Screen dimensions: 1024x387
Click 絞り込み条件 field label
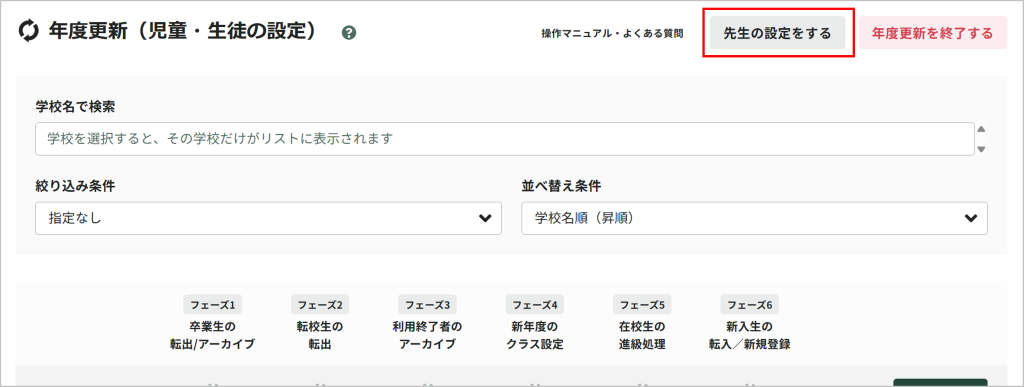pyautogui.click(x=75, y=185)
